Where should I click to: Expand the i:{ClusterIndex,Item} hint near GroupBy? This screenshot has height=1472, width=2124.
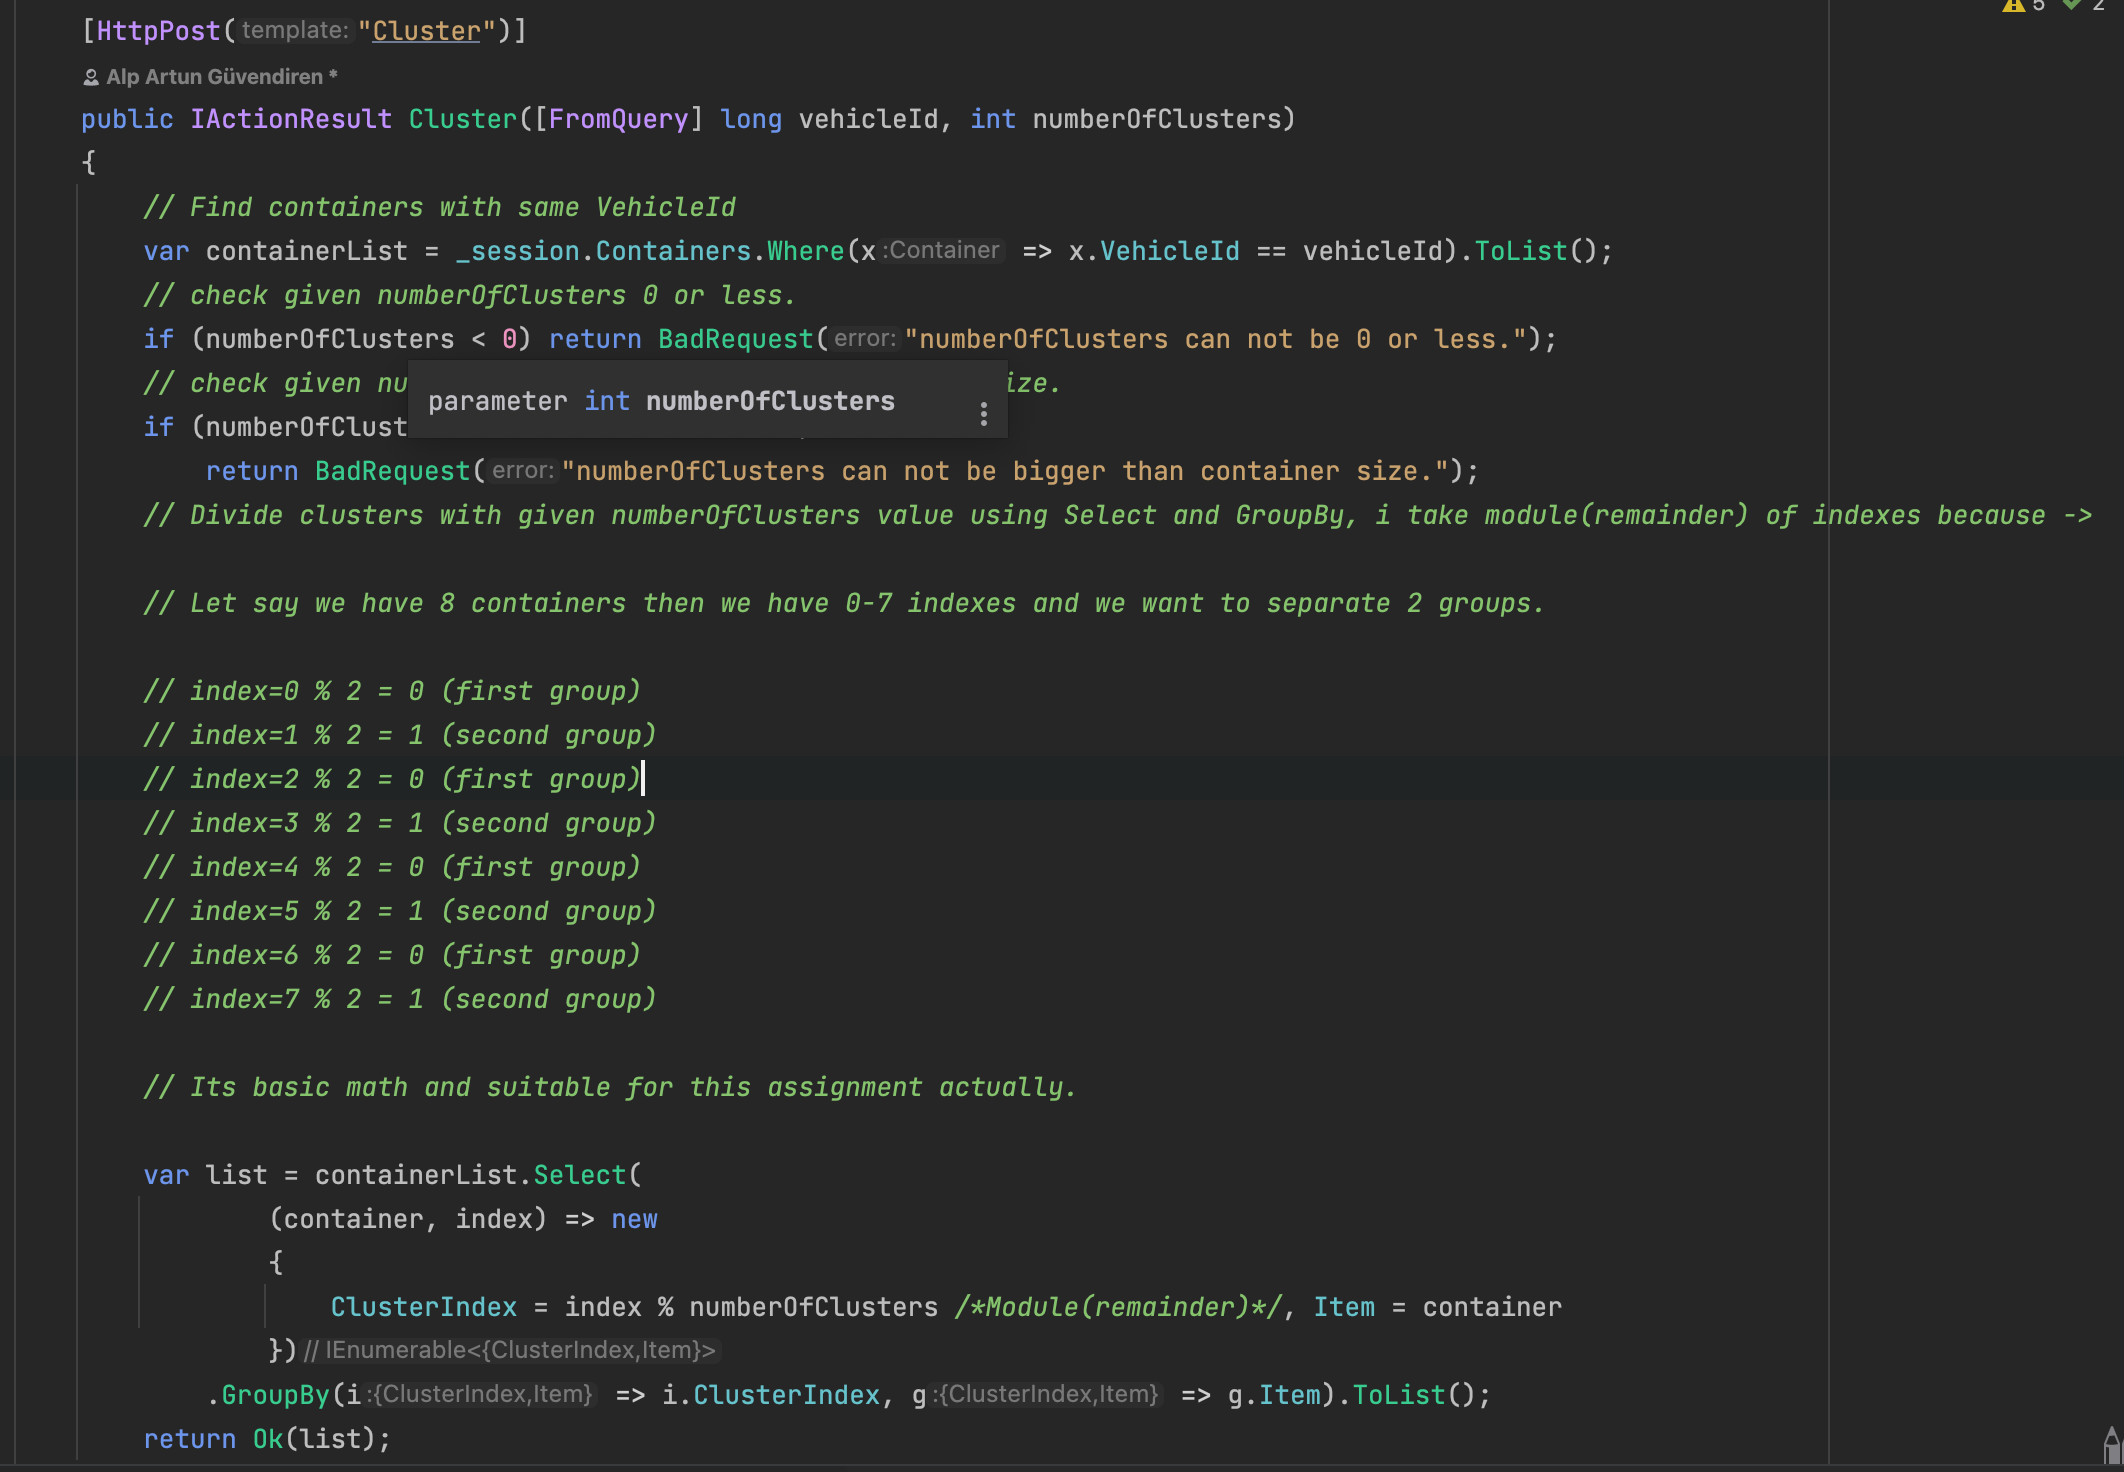click(x=480, y=1394)
